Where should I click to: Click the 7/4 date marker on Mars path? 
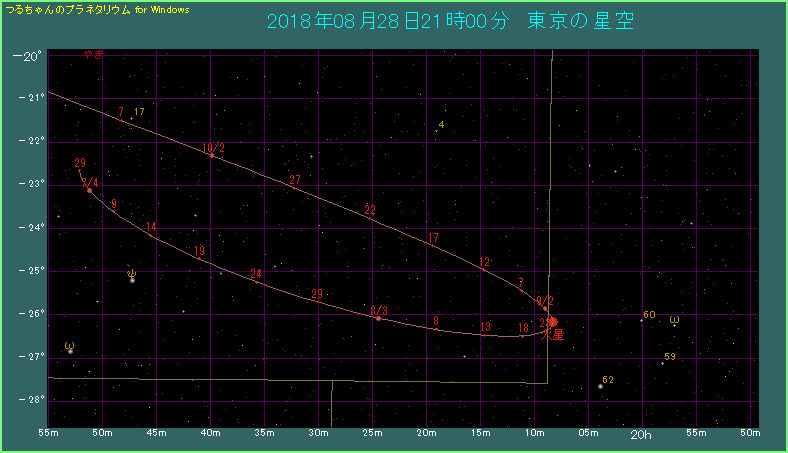tap(89, 189)
